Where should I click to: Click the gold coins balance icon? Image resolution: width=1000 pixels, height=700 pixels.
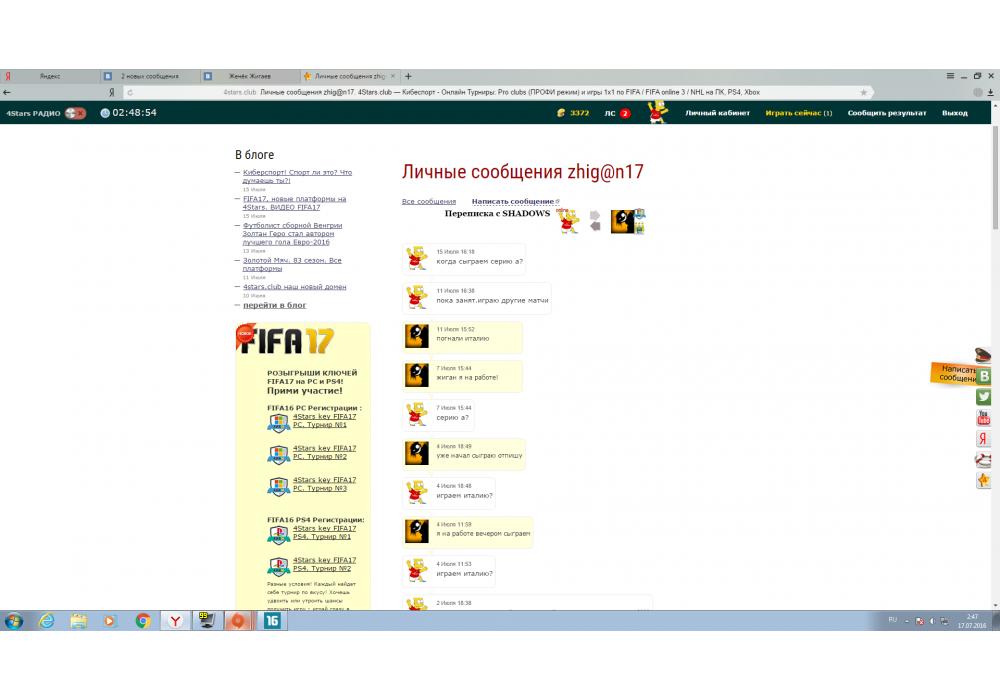click(x=562, y=113)
